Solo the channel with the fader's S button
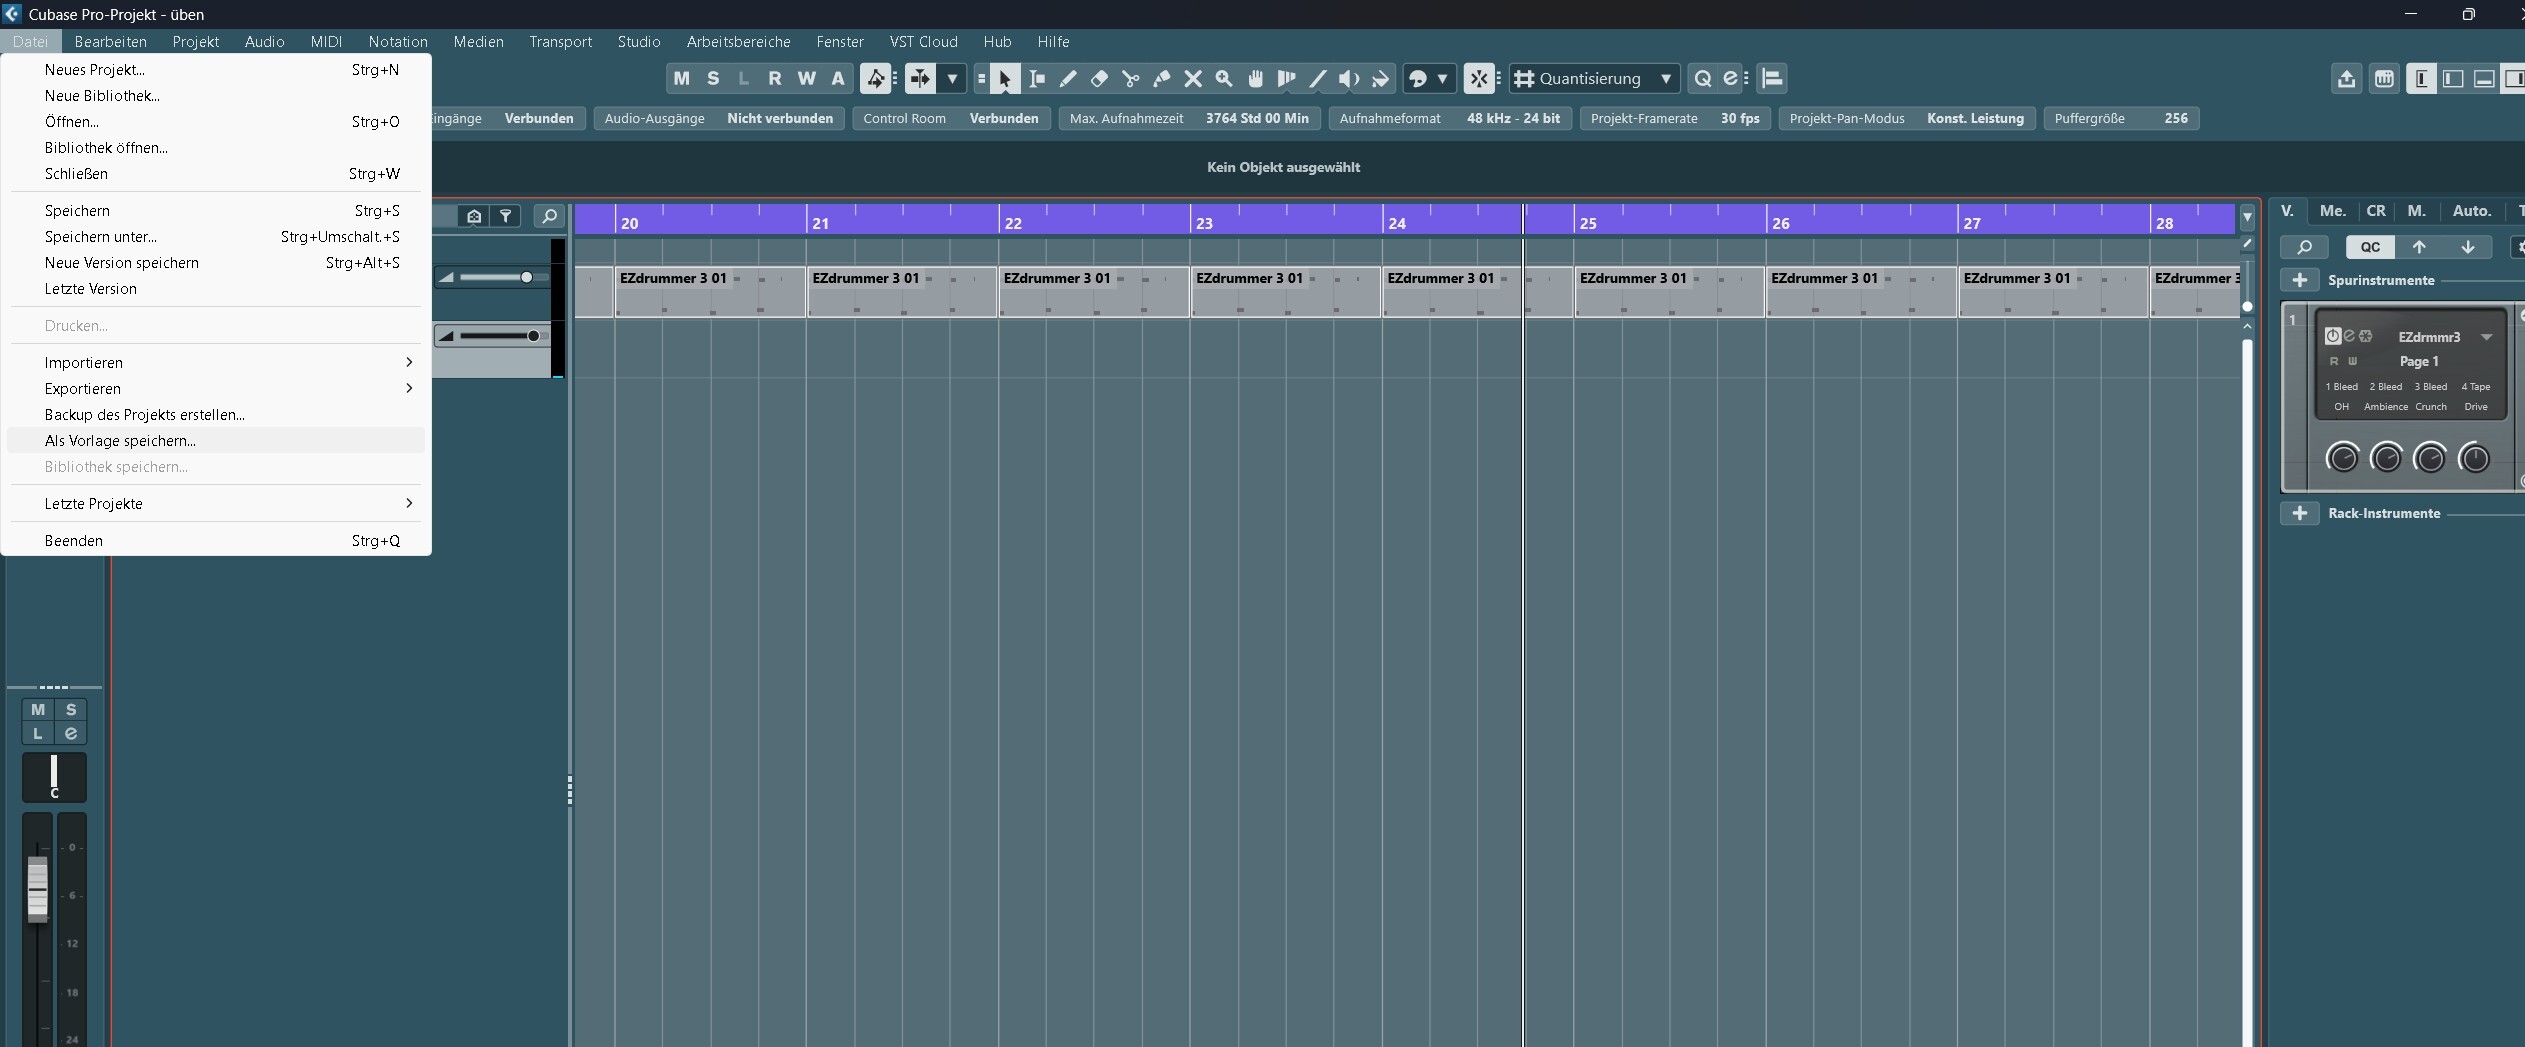The image size is (2525, 1047). coord(71,710)
